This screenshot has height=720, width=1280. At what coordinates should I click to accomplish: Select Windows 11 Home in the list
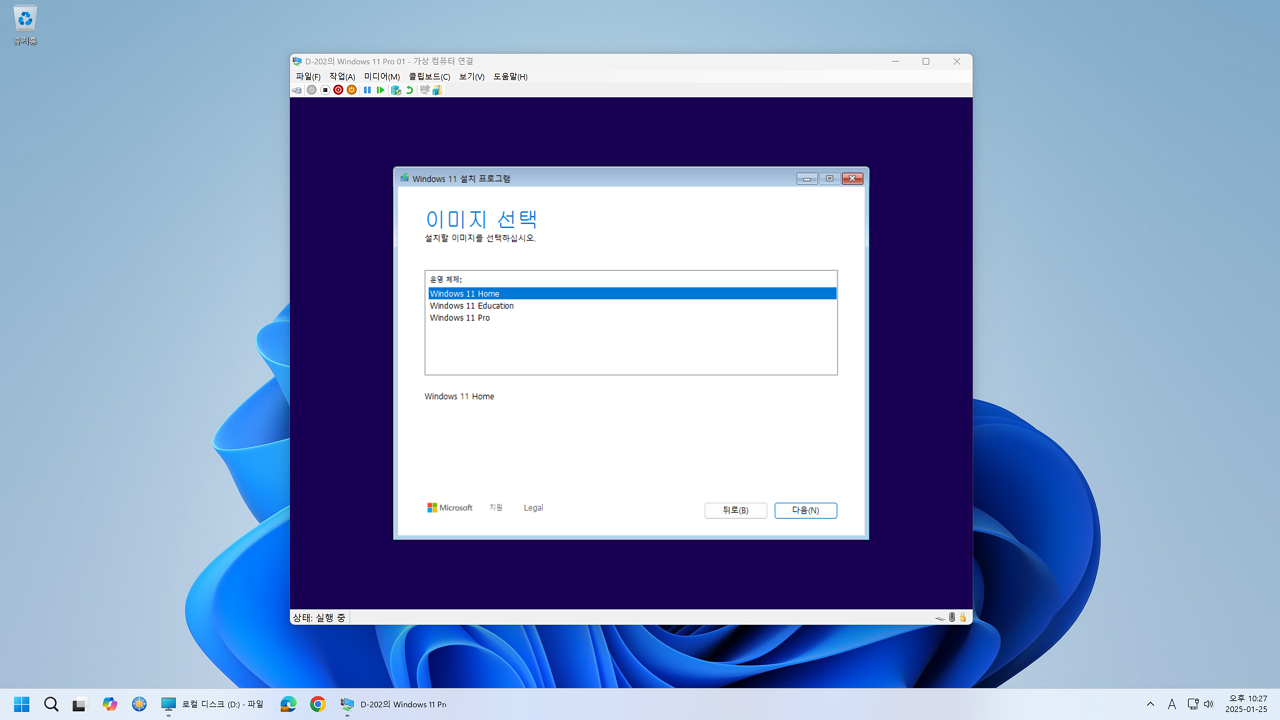[x=632, y=294]
